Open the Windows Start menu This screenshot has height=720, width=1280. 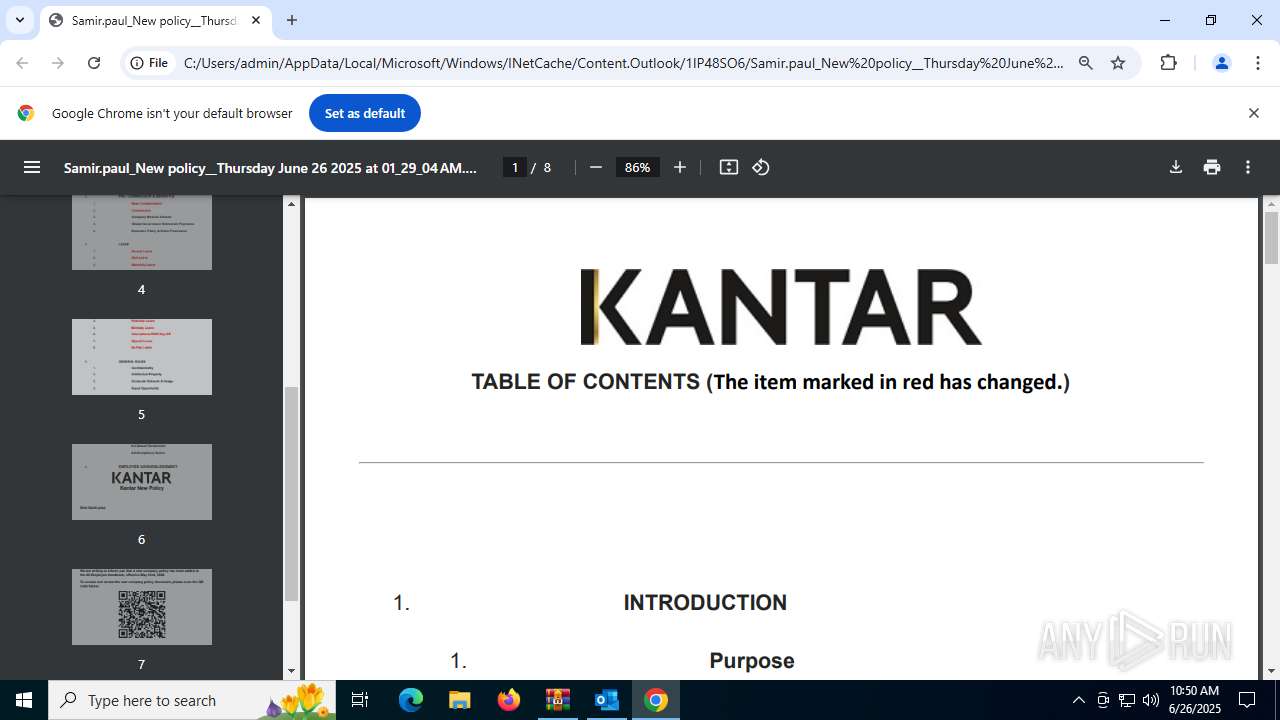[24, 700]
